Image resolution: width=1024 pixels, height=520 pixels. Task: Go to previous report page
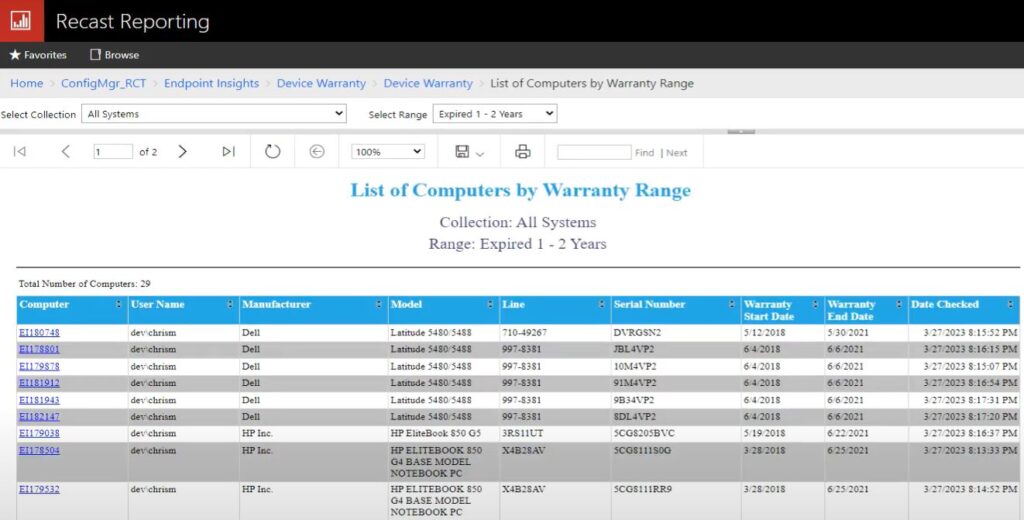[x=66, y=152]
